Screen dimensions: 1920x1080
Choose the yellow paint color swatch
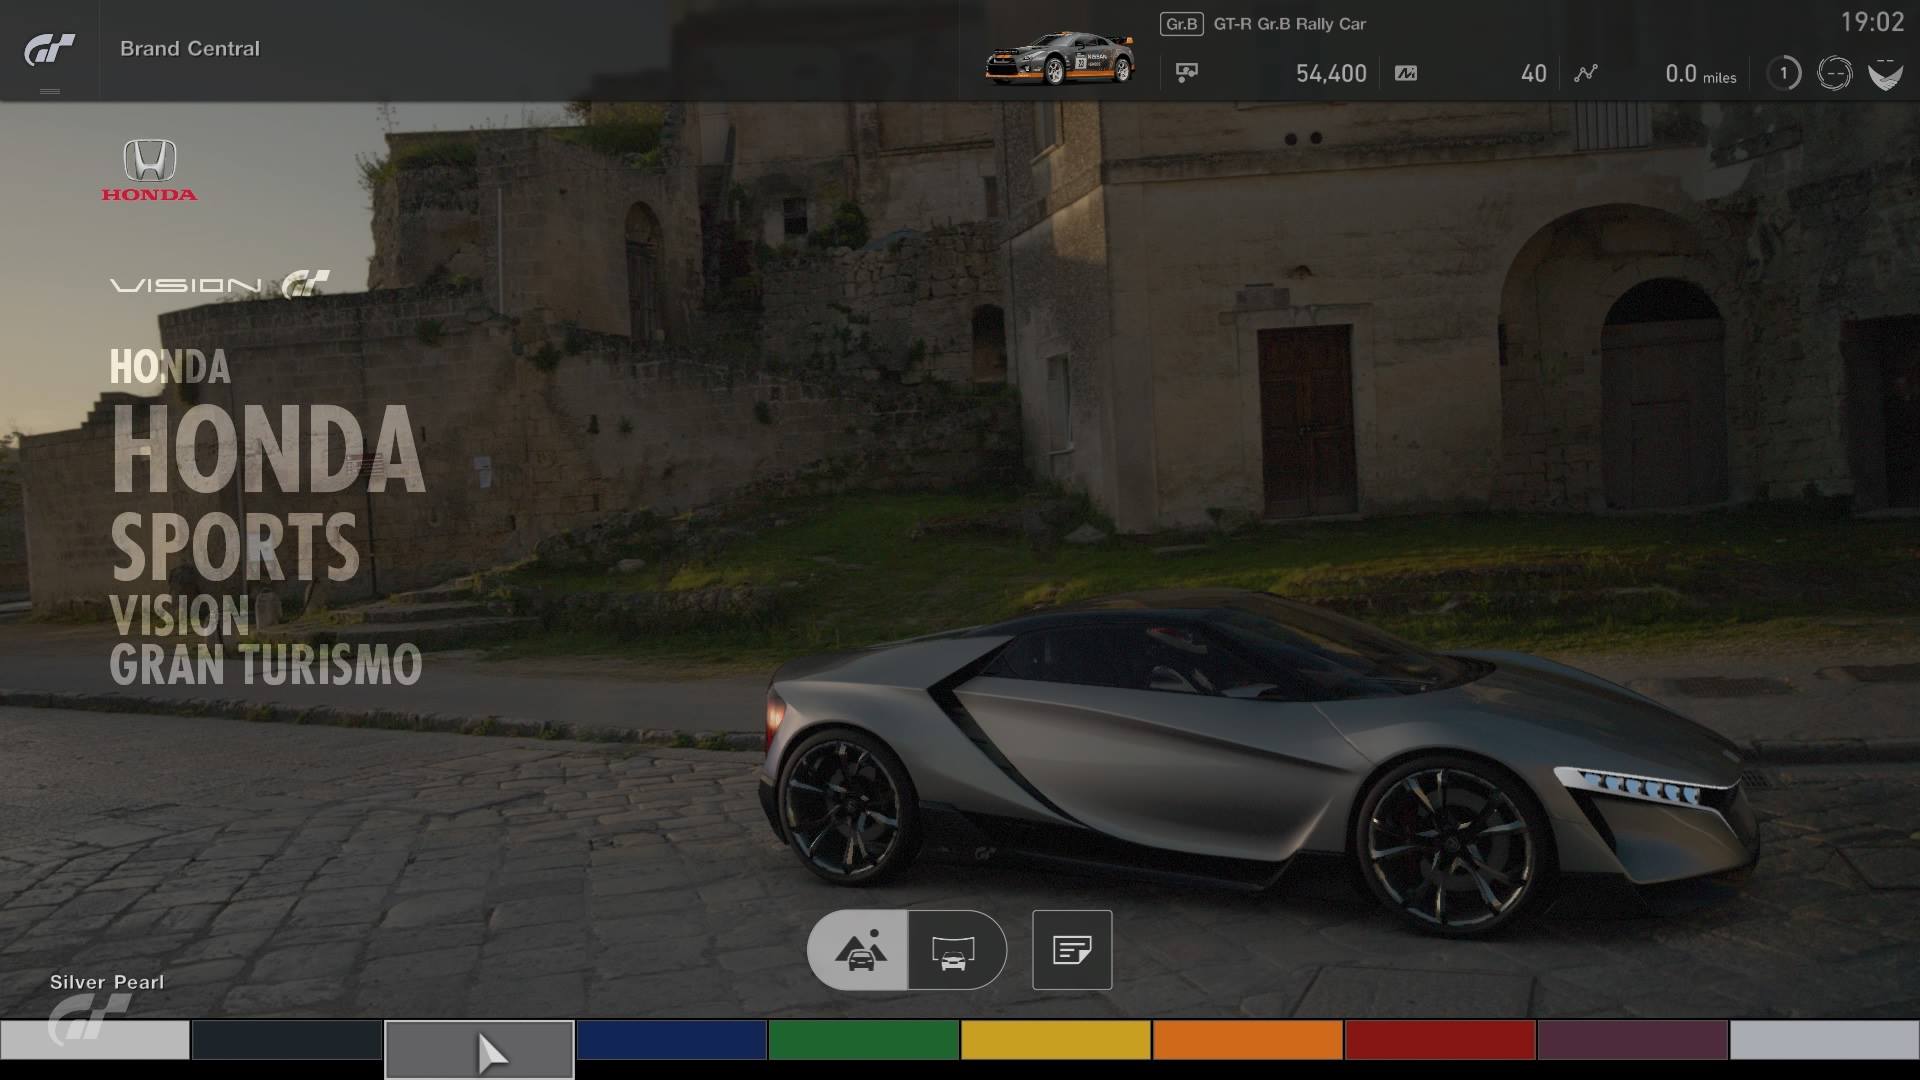(x=1055, y=1040)
